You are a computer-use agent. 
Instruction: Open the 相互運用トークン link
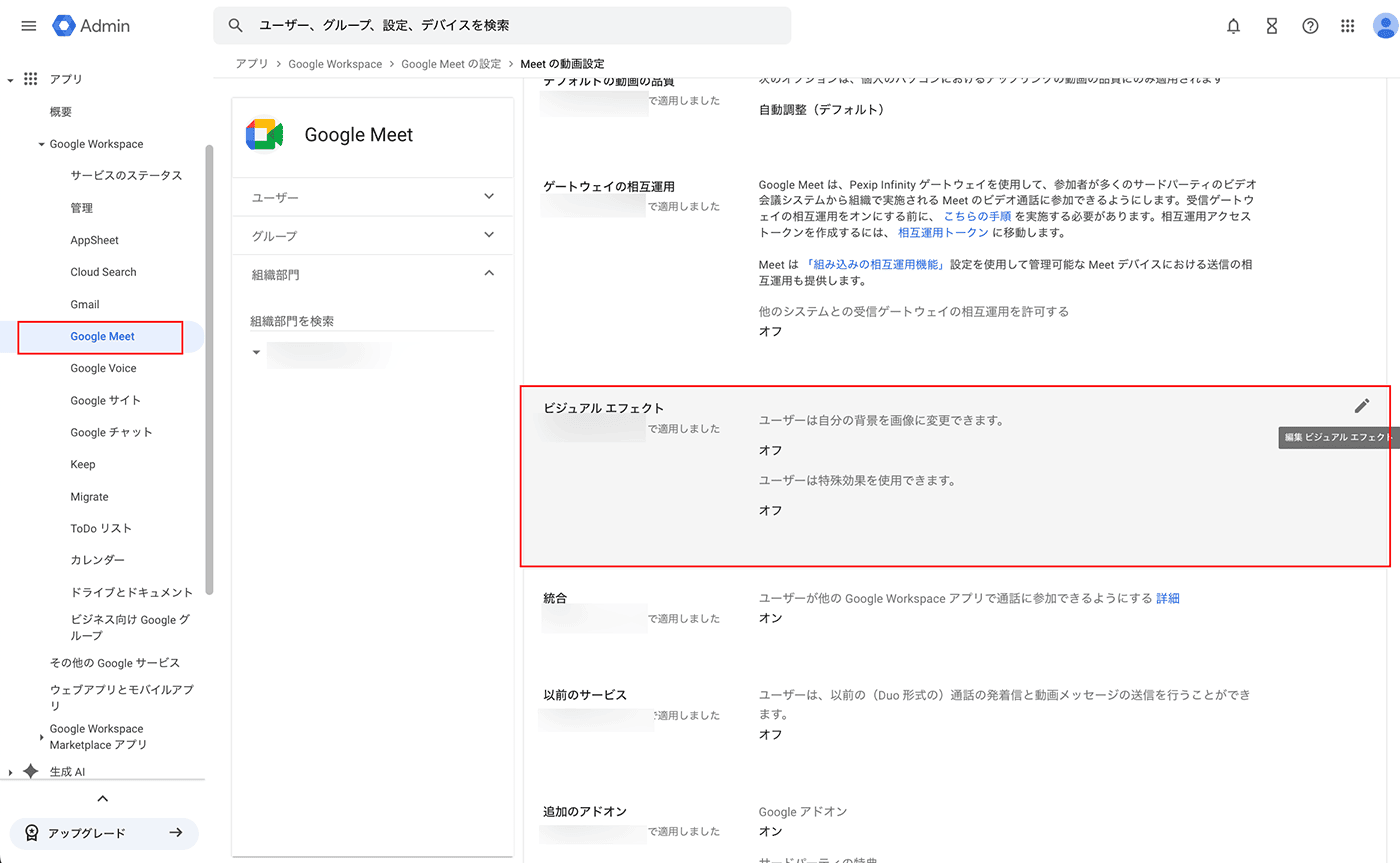tap(944, 233)
